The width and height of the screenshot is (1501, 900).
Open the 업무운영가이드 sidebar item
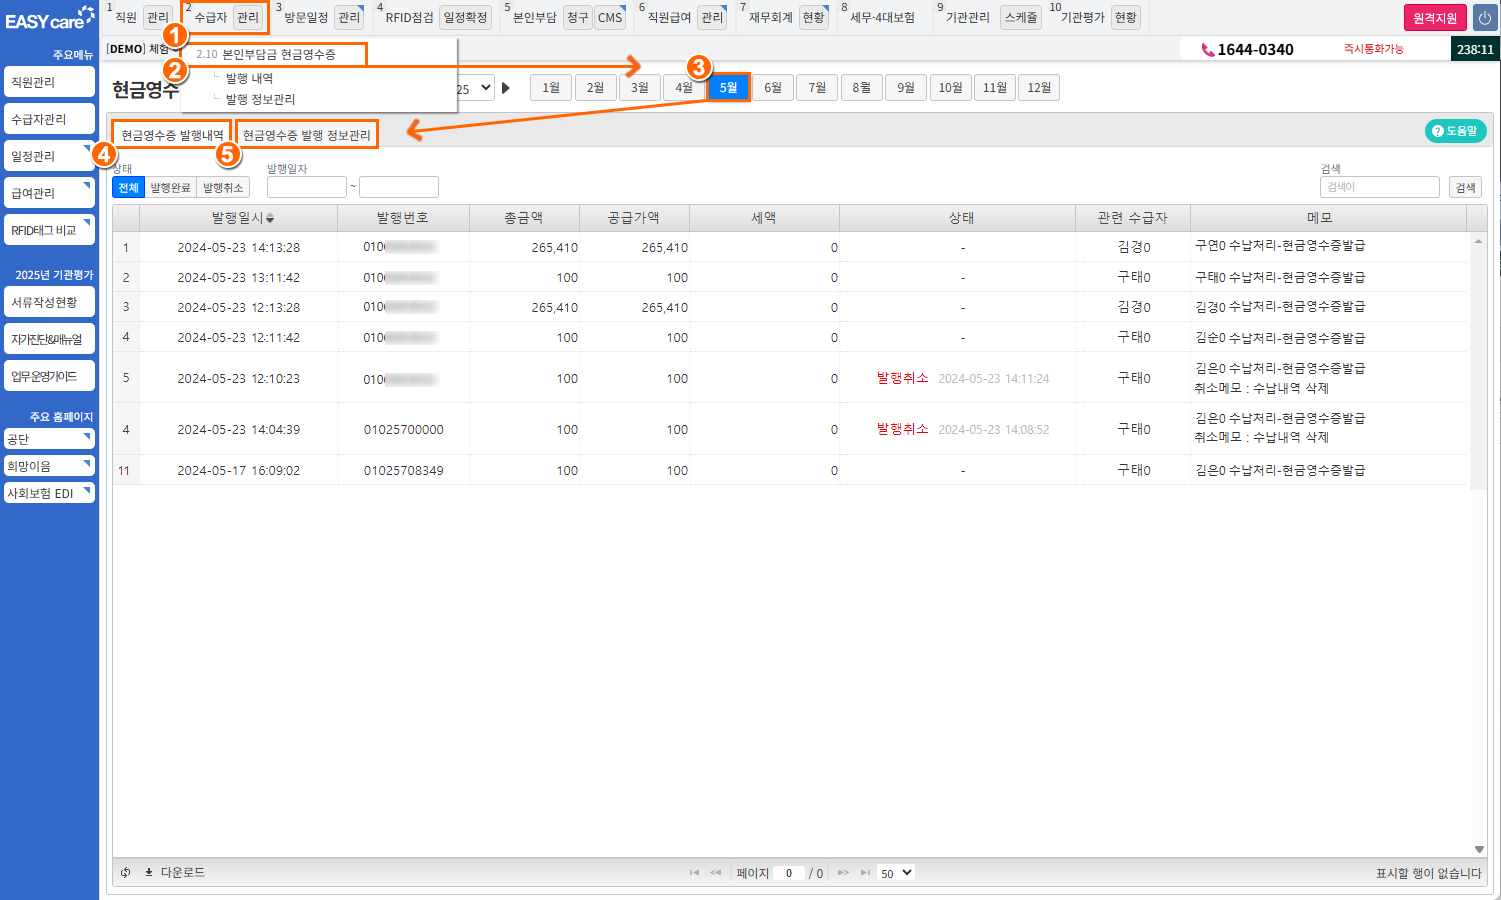click(49, 376)
